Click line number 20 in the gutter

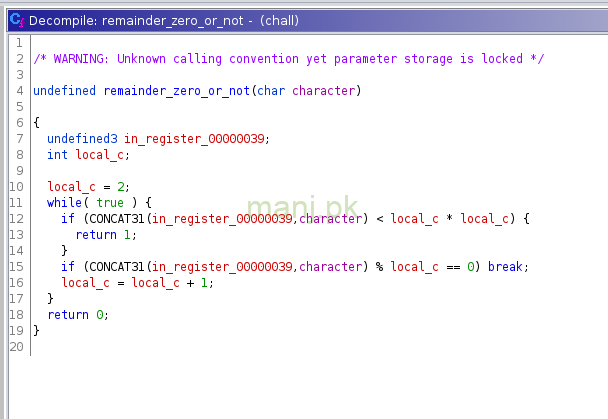pos(19,346)
